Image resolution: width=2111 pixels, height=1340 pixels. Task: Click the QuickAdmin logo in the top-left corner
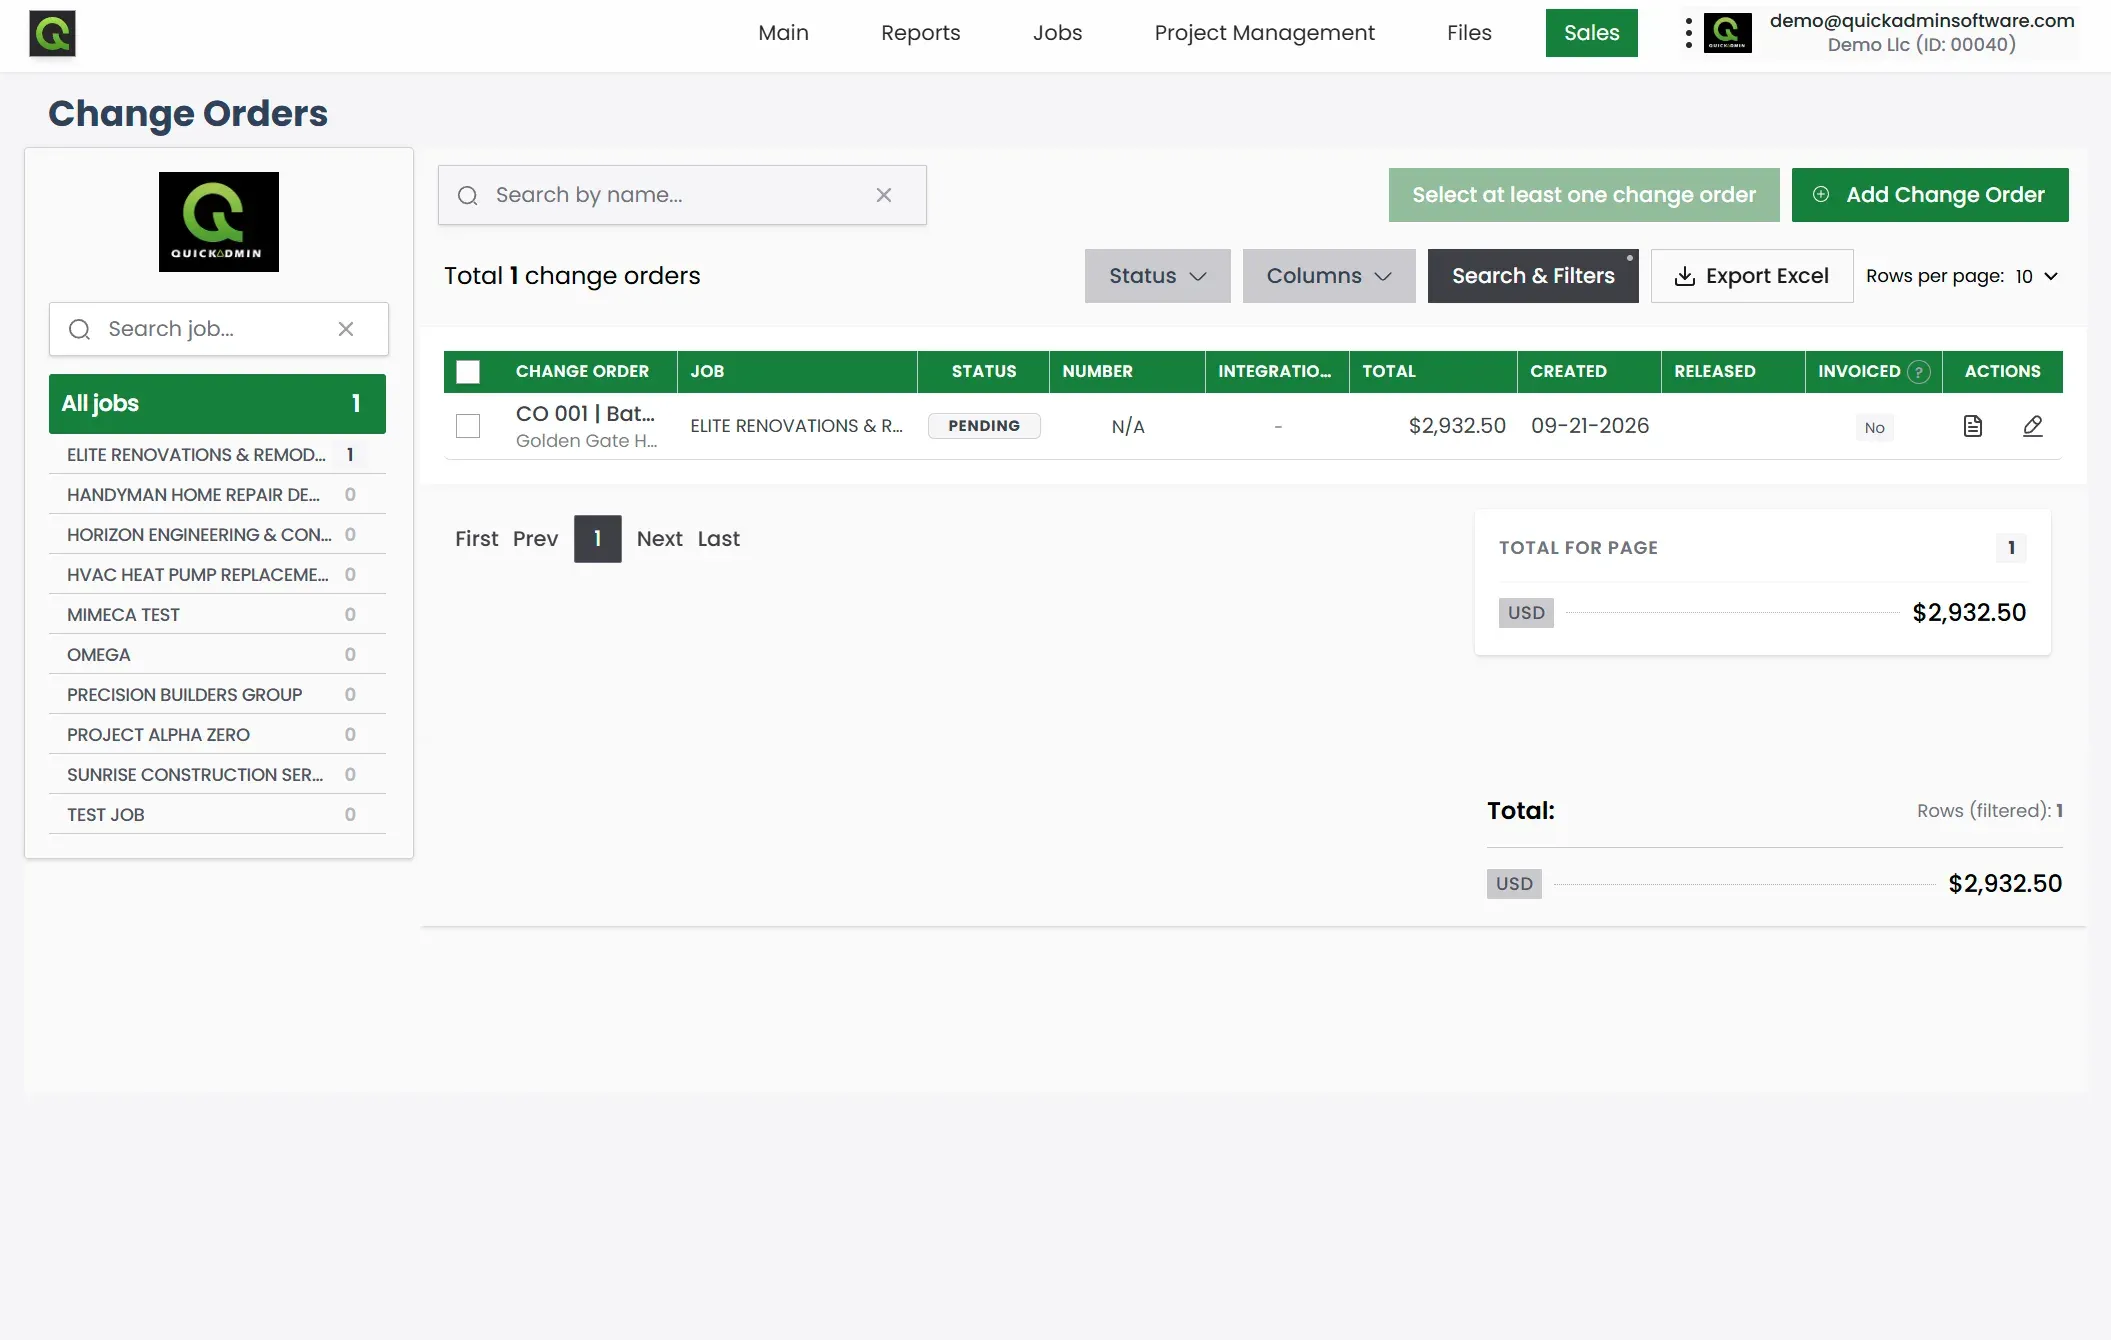click(52, 33)
